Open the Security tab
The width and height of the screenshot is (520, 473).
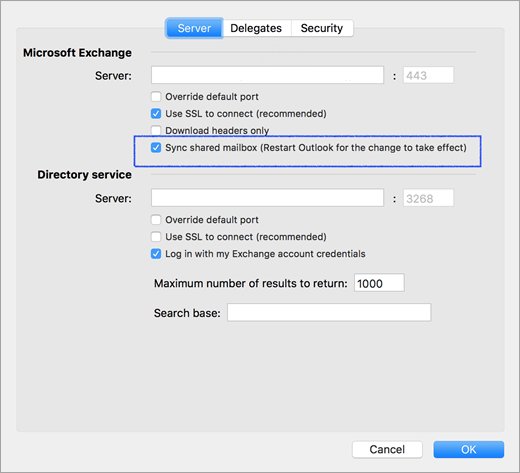click(x=322, y=28)
